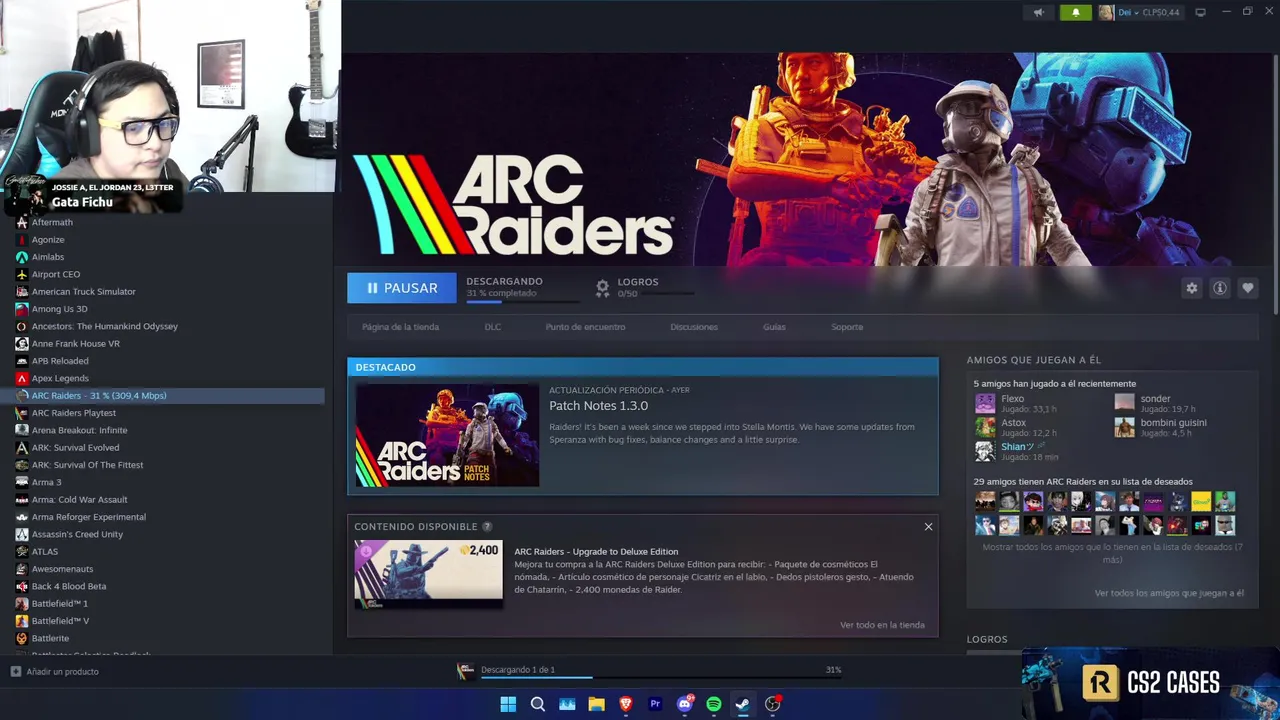Select ATLAS in library
This screenshot has width=1280, height=720.
point(44,552)
